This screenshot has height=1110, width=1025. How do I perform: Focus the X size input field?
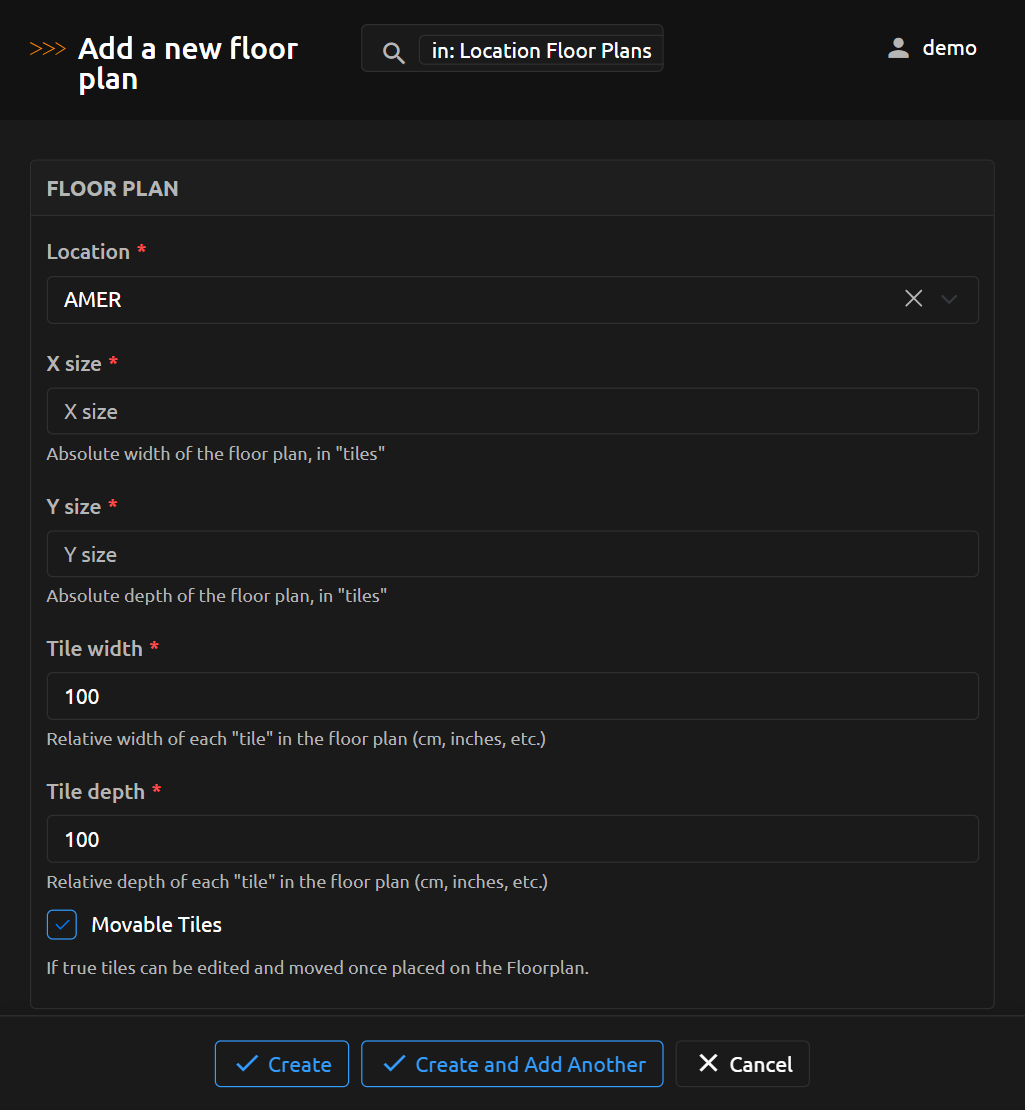click(512, 411)
